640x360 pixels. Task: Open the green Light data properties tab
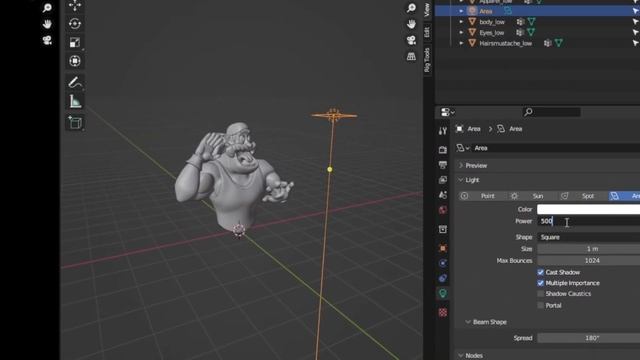tap(443, 293)
